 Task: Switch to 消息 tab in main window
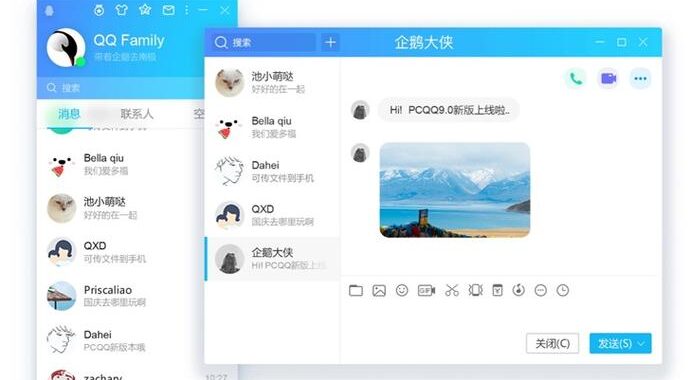tap(69, 114)
